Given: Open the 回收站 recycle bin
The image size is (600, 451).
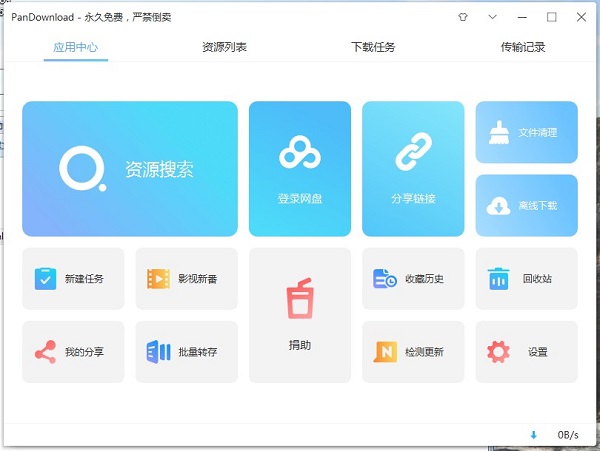Looking at the screenshot, I should 526,279.
